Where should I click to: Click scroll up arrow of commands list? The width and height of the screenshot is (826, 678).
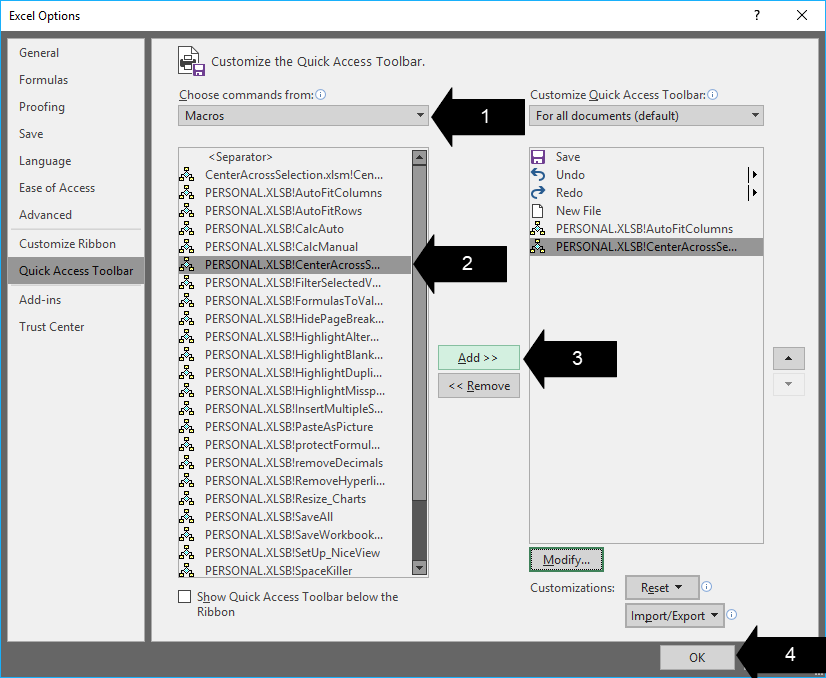point(419,157)
